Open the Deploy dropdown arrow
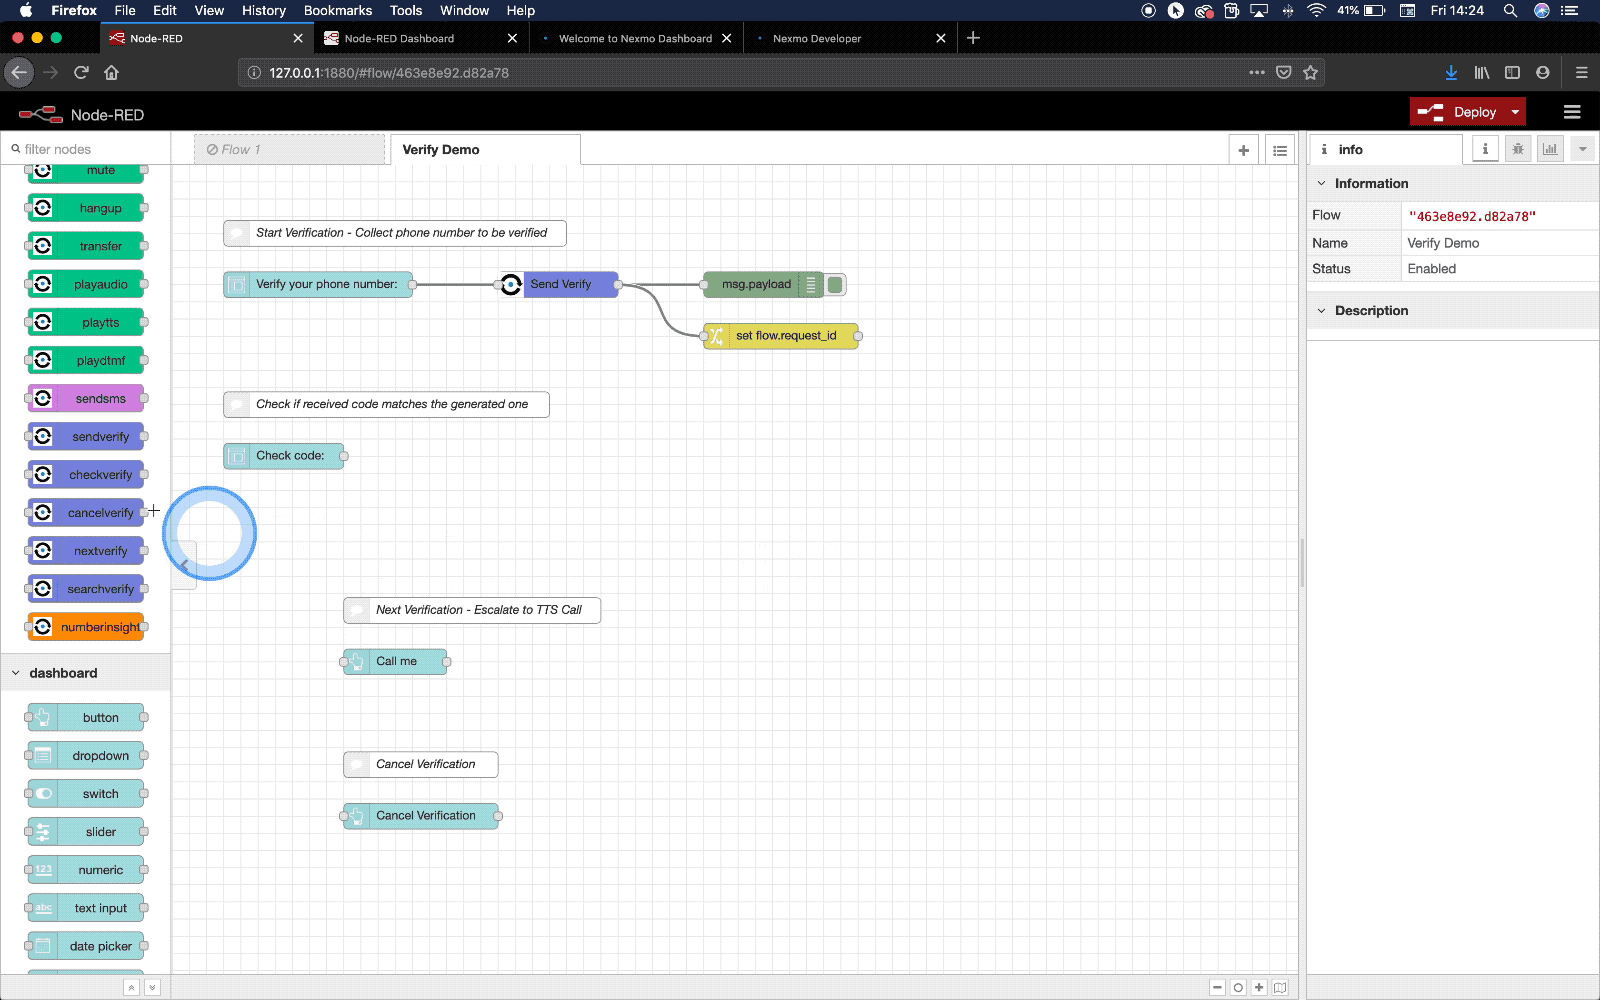Screen dimensions: 1600x1000 pyautogui.click(x=1512, y=111)
